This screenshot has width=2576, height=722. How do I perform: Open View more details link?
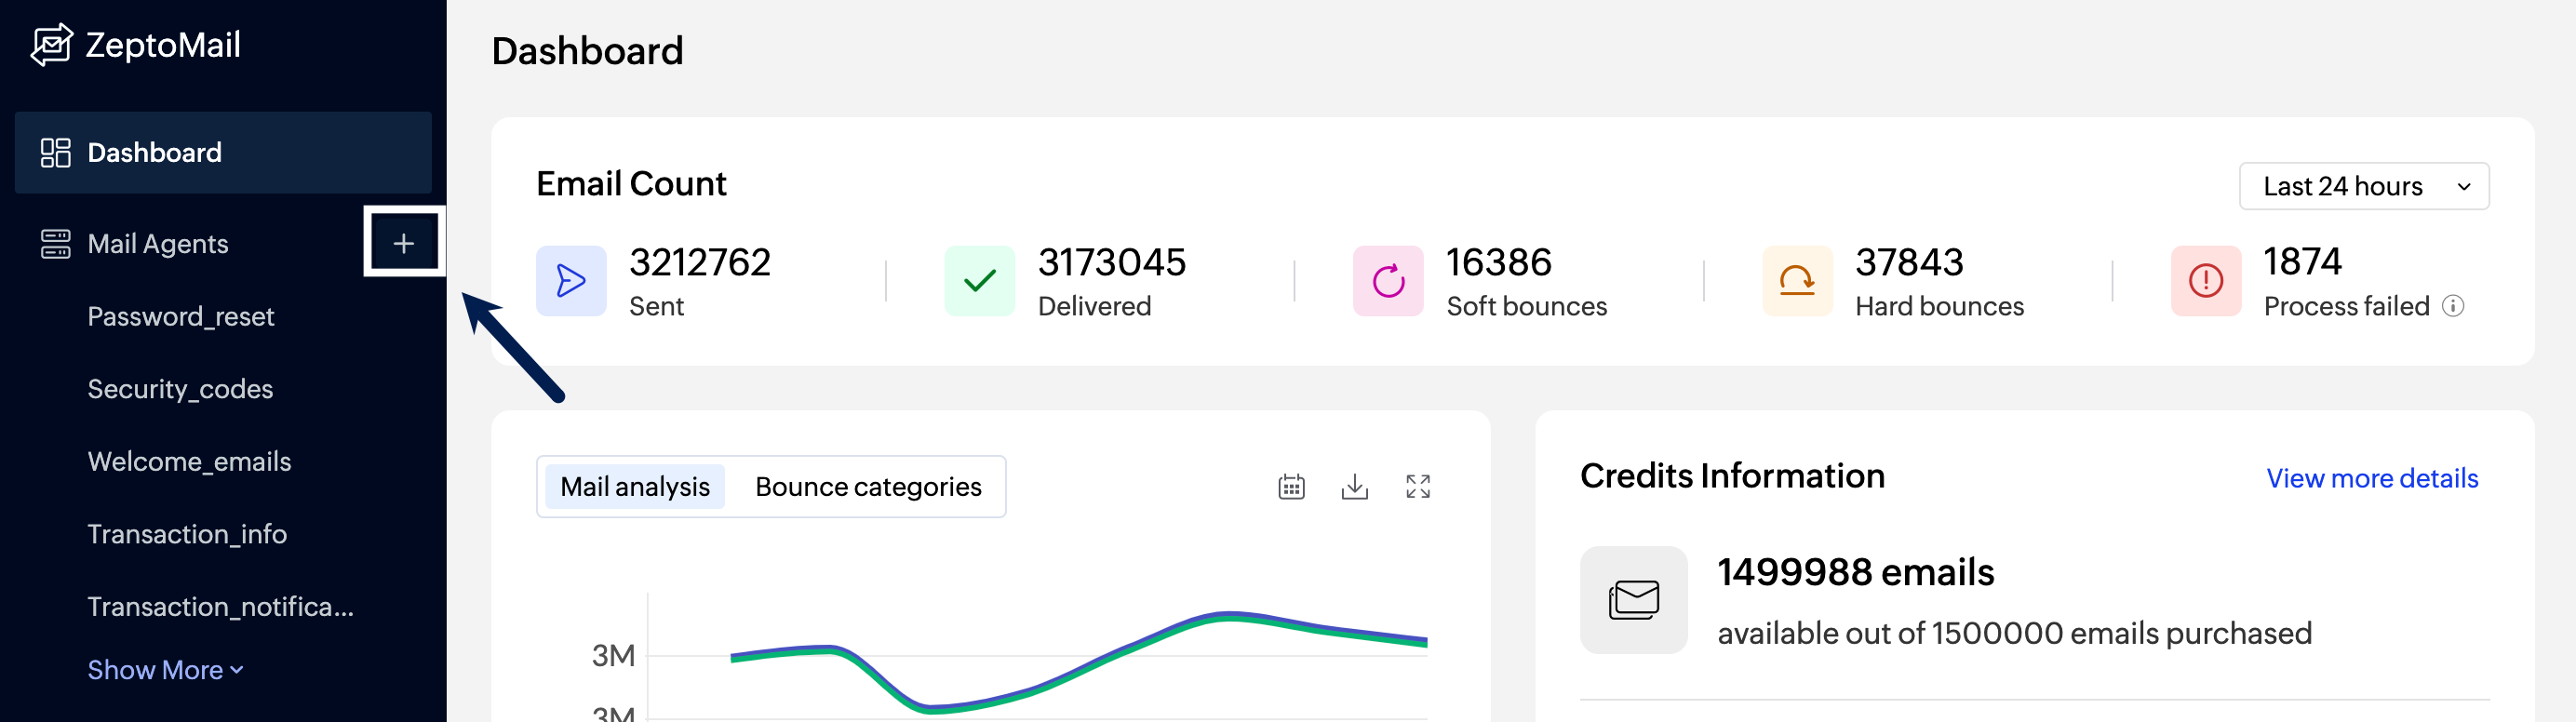click(2371, 479)
